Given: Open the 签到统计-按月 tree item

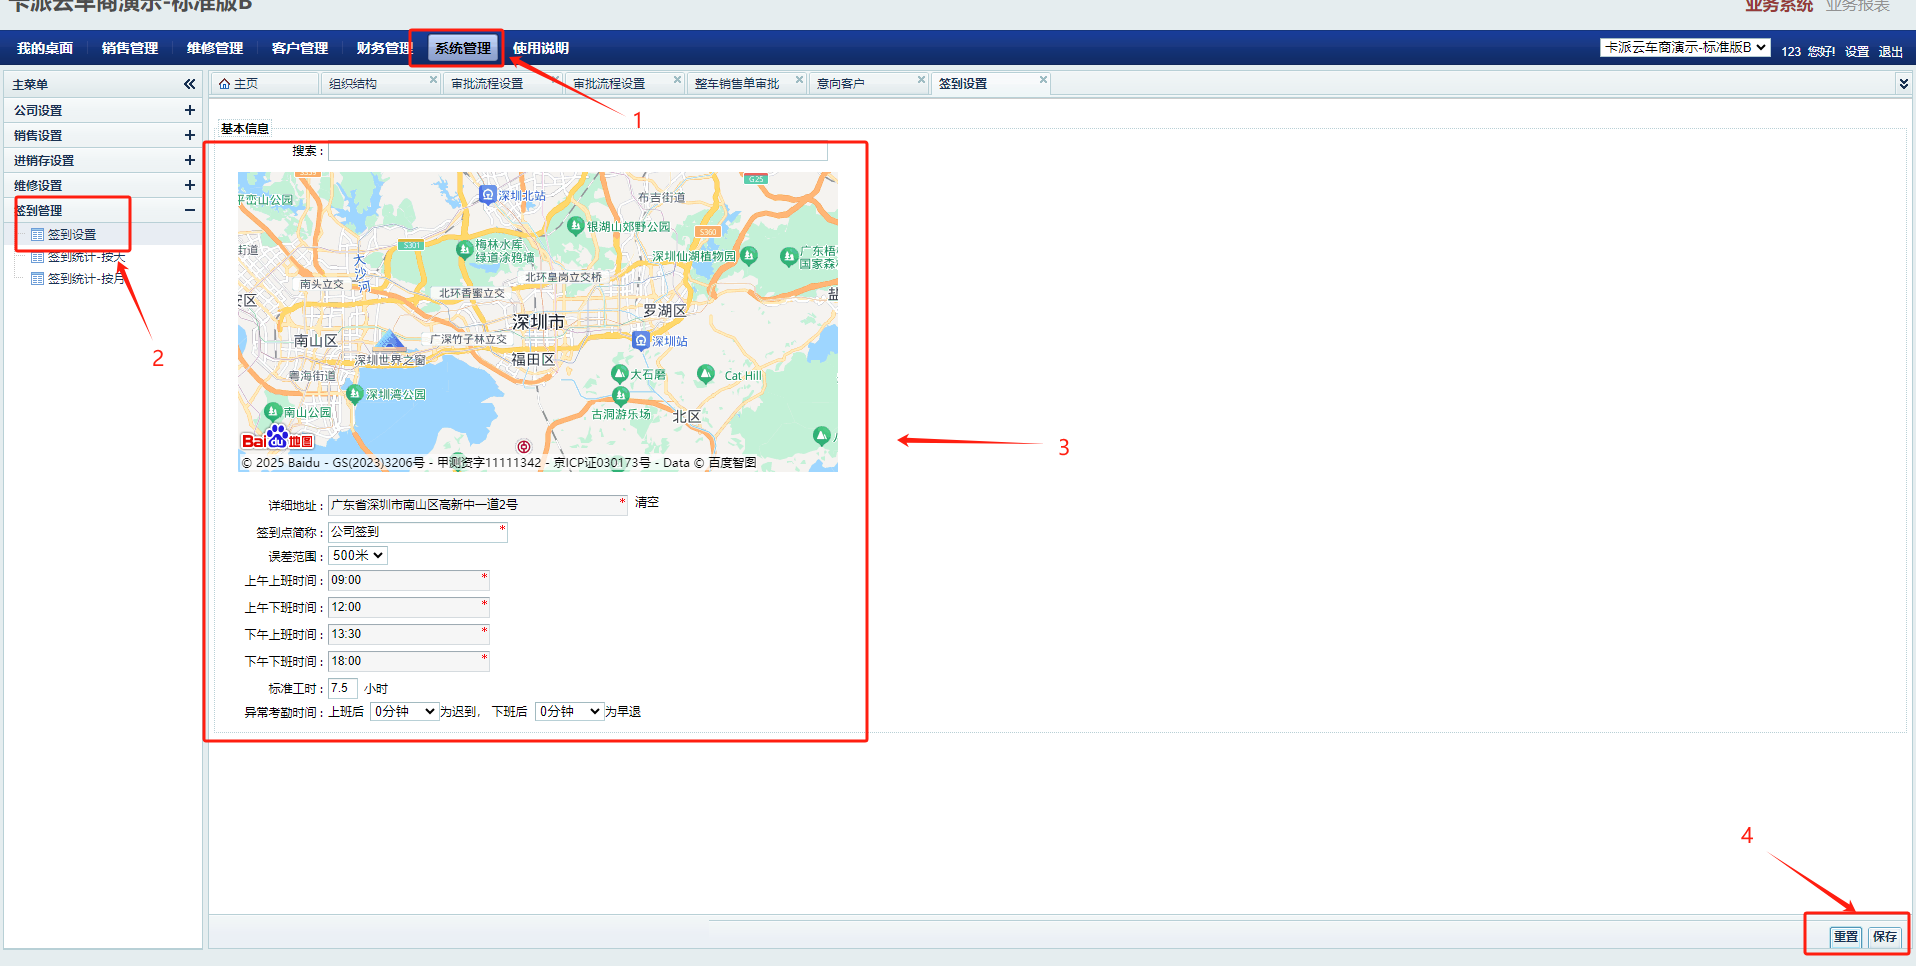Looking at the screenshot, I should click(85, 279).
